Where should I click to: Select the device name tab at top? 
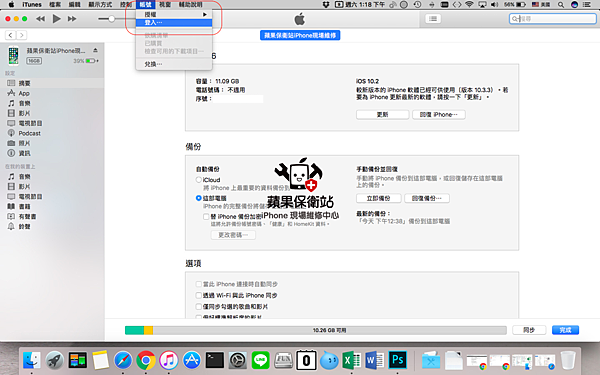[300, 35]
